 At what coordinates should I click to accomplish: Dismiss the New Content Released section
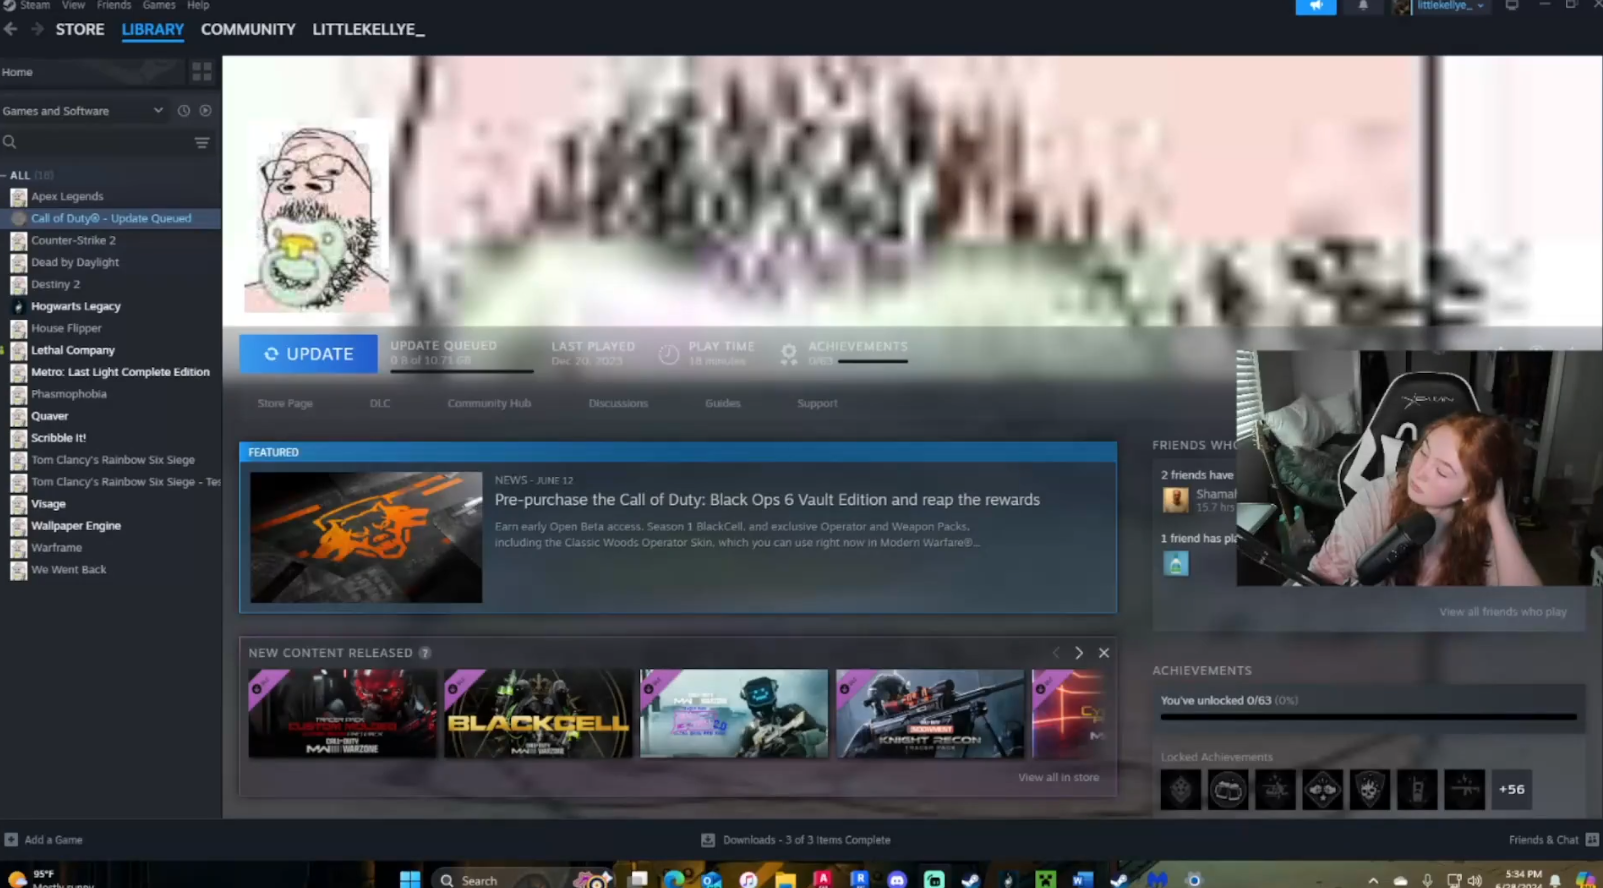click(x=1103, y=653)
